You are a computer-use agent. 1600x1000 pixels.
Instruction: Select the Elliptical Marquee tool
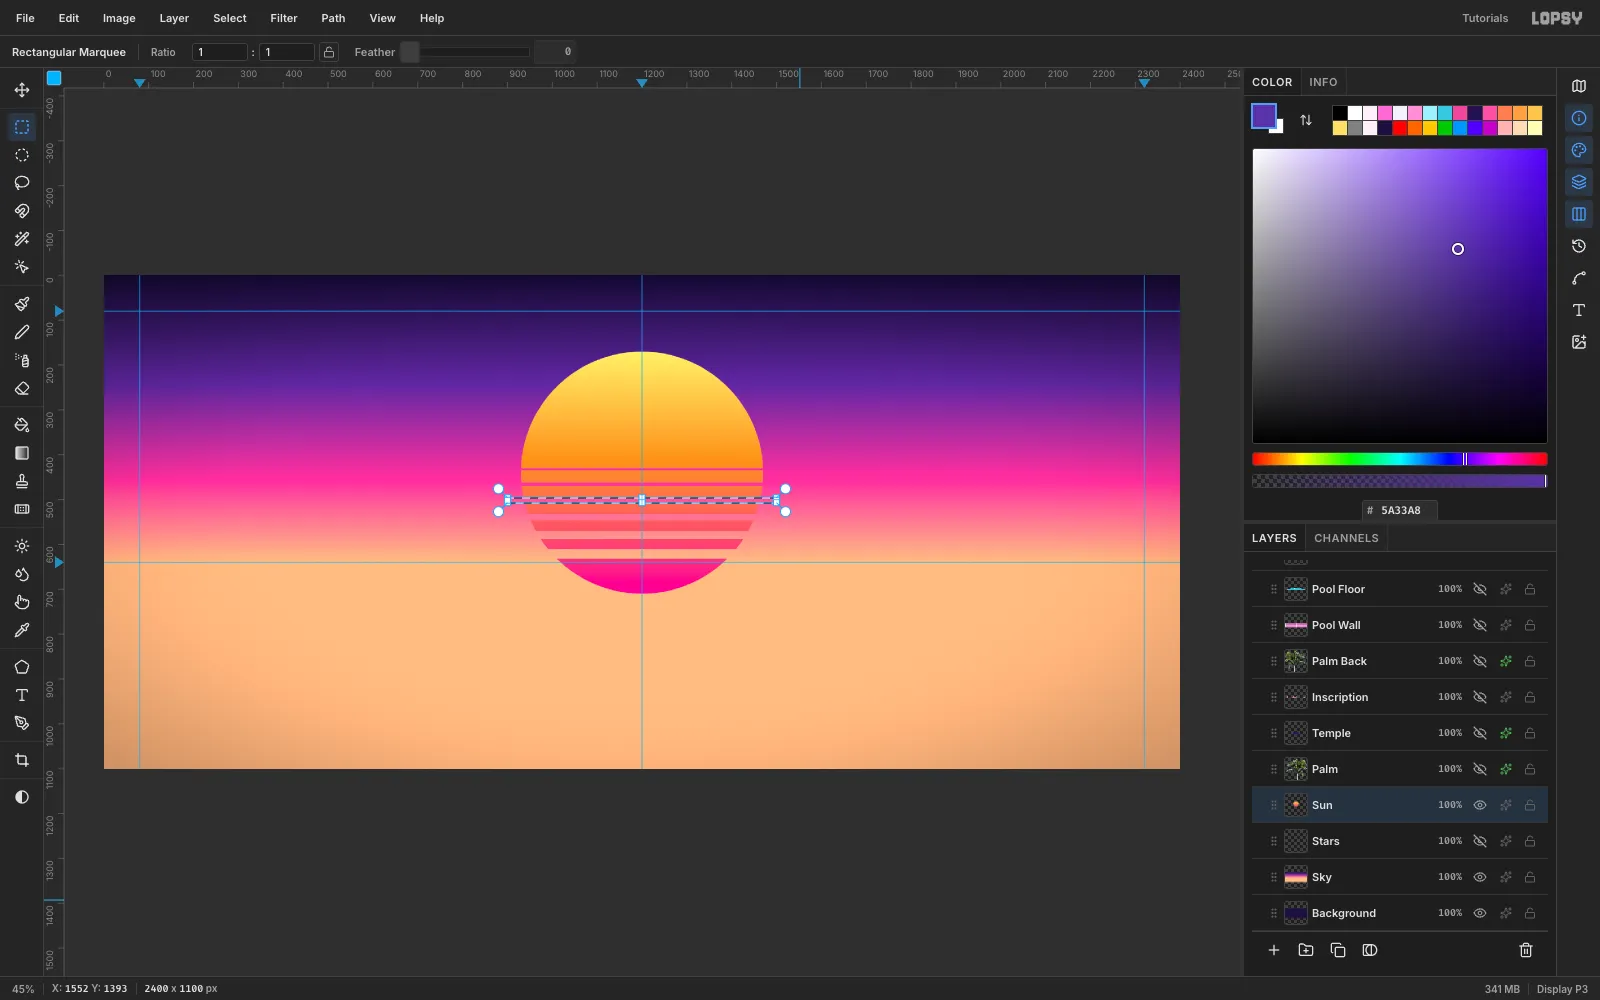(22, 155)
